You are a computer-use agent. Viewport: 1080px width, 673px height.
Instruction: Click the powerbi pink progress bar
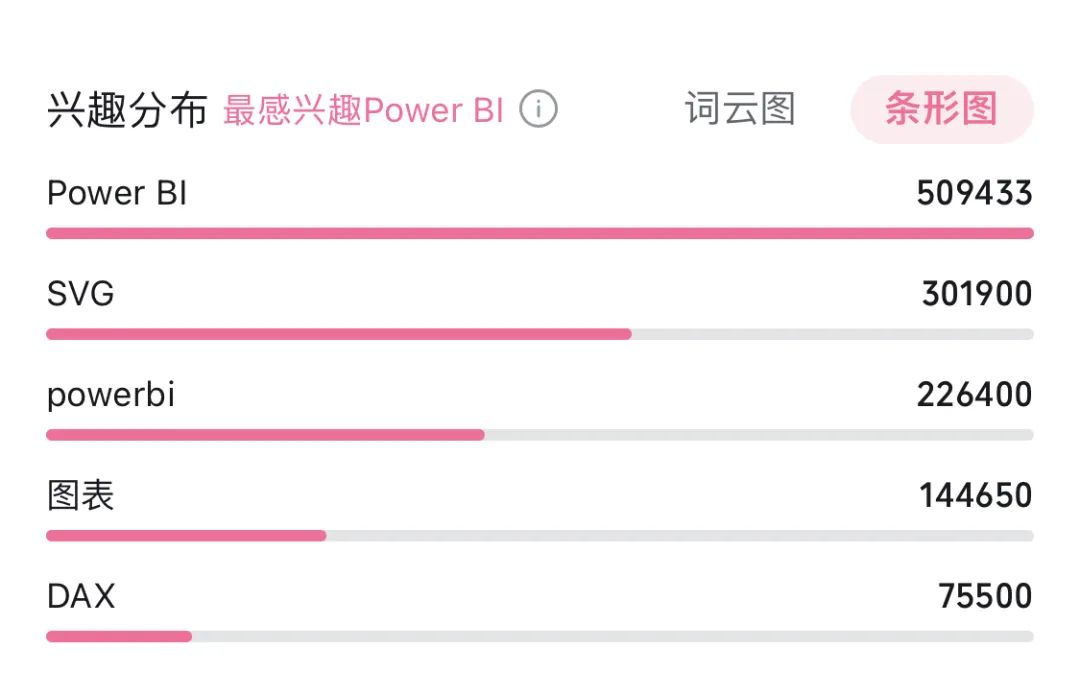(x=265, y=435)
